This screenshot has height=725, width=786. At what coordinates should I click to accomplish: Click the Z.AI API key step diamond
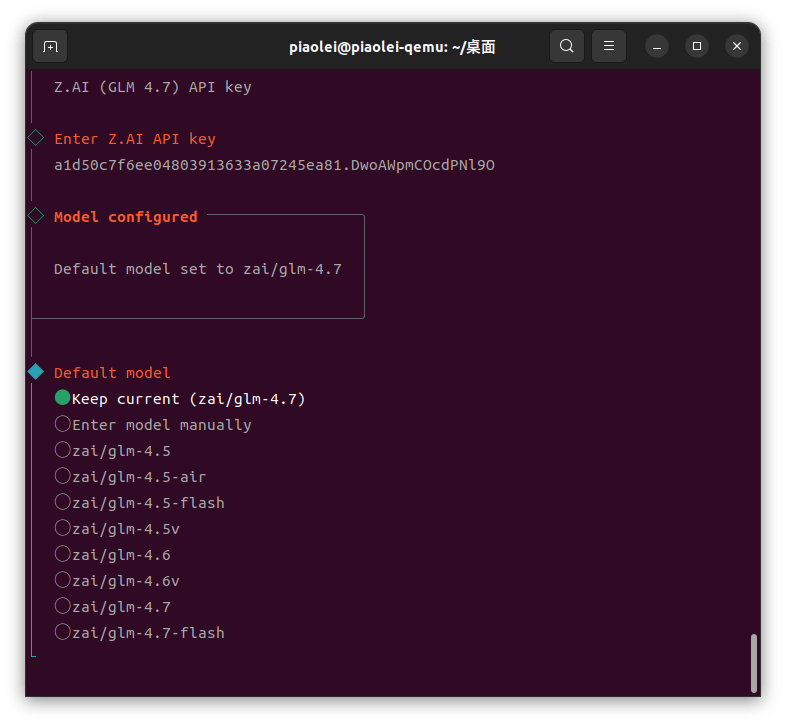click(36, 138)
